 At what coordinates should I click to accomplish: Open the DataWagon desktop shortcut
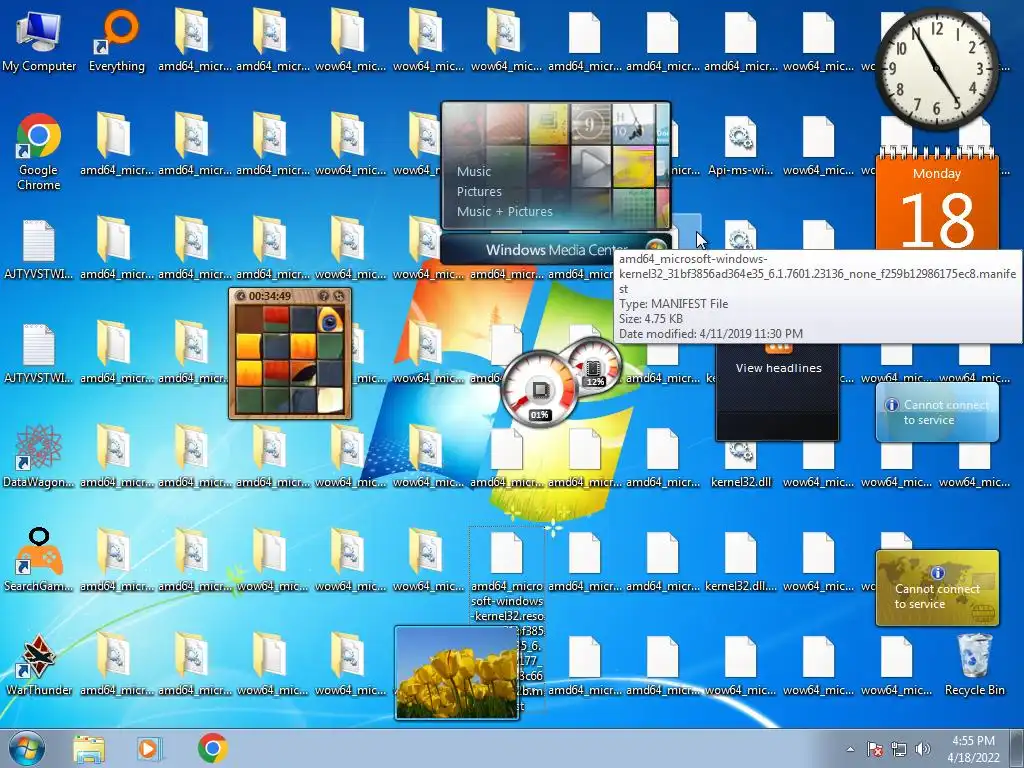pyautogui.click(x=39, y=456)
